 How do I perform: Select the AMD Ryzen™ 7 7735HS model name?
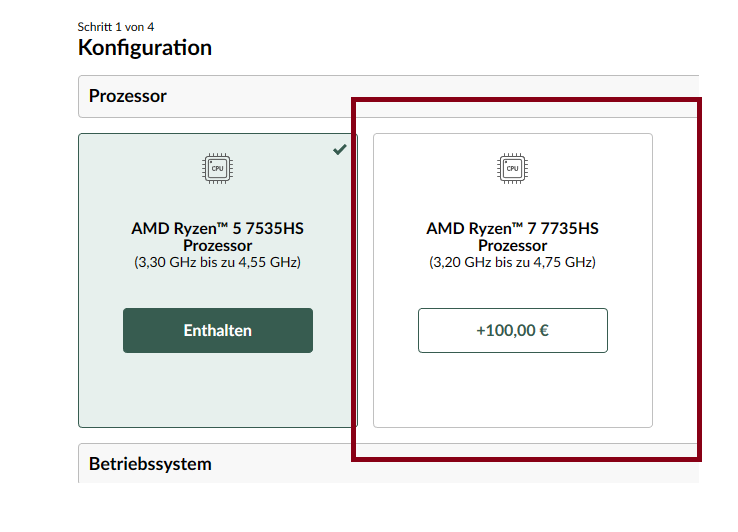[x=512, y=228]
